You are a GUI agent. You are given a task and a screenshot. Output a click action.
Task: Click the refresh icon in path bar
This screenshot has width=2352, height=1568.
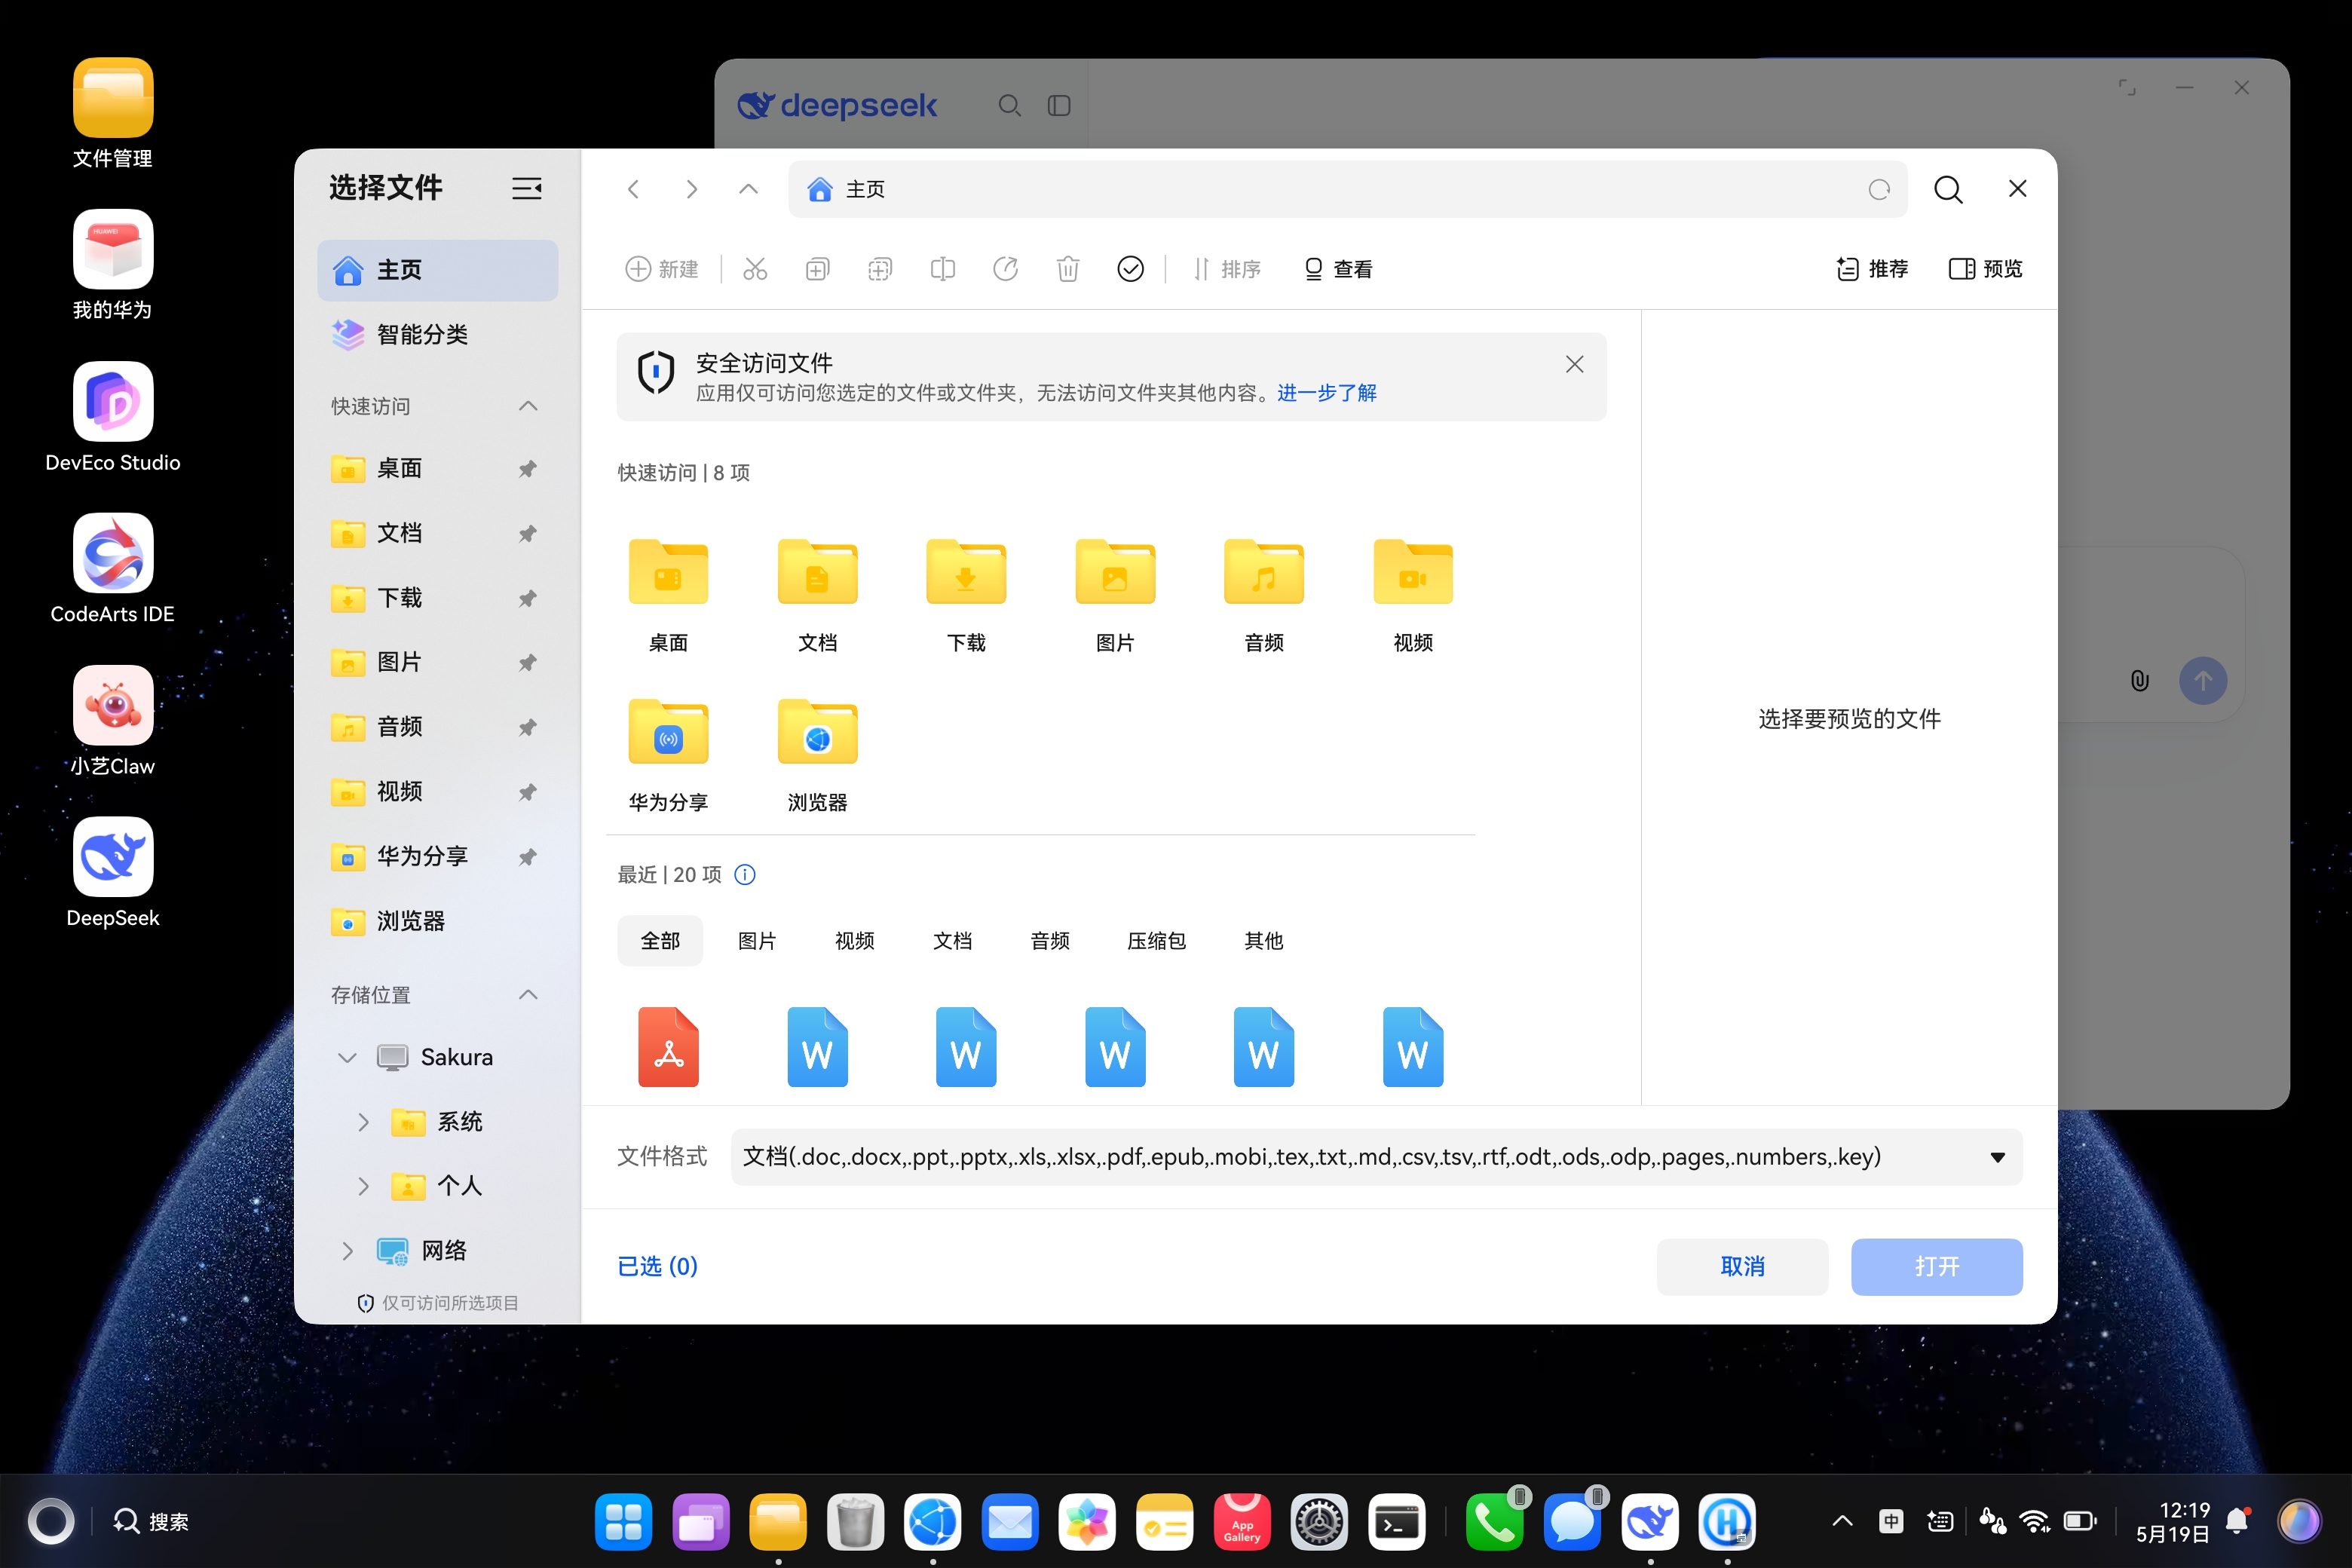tap(1879, 189)
